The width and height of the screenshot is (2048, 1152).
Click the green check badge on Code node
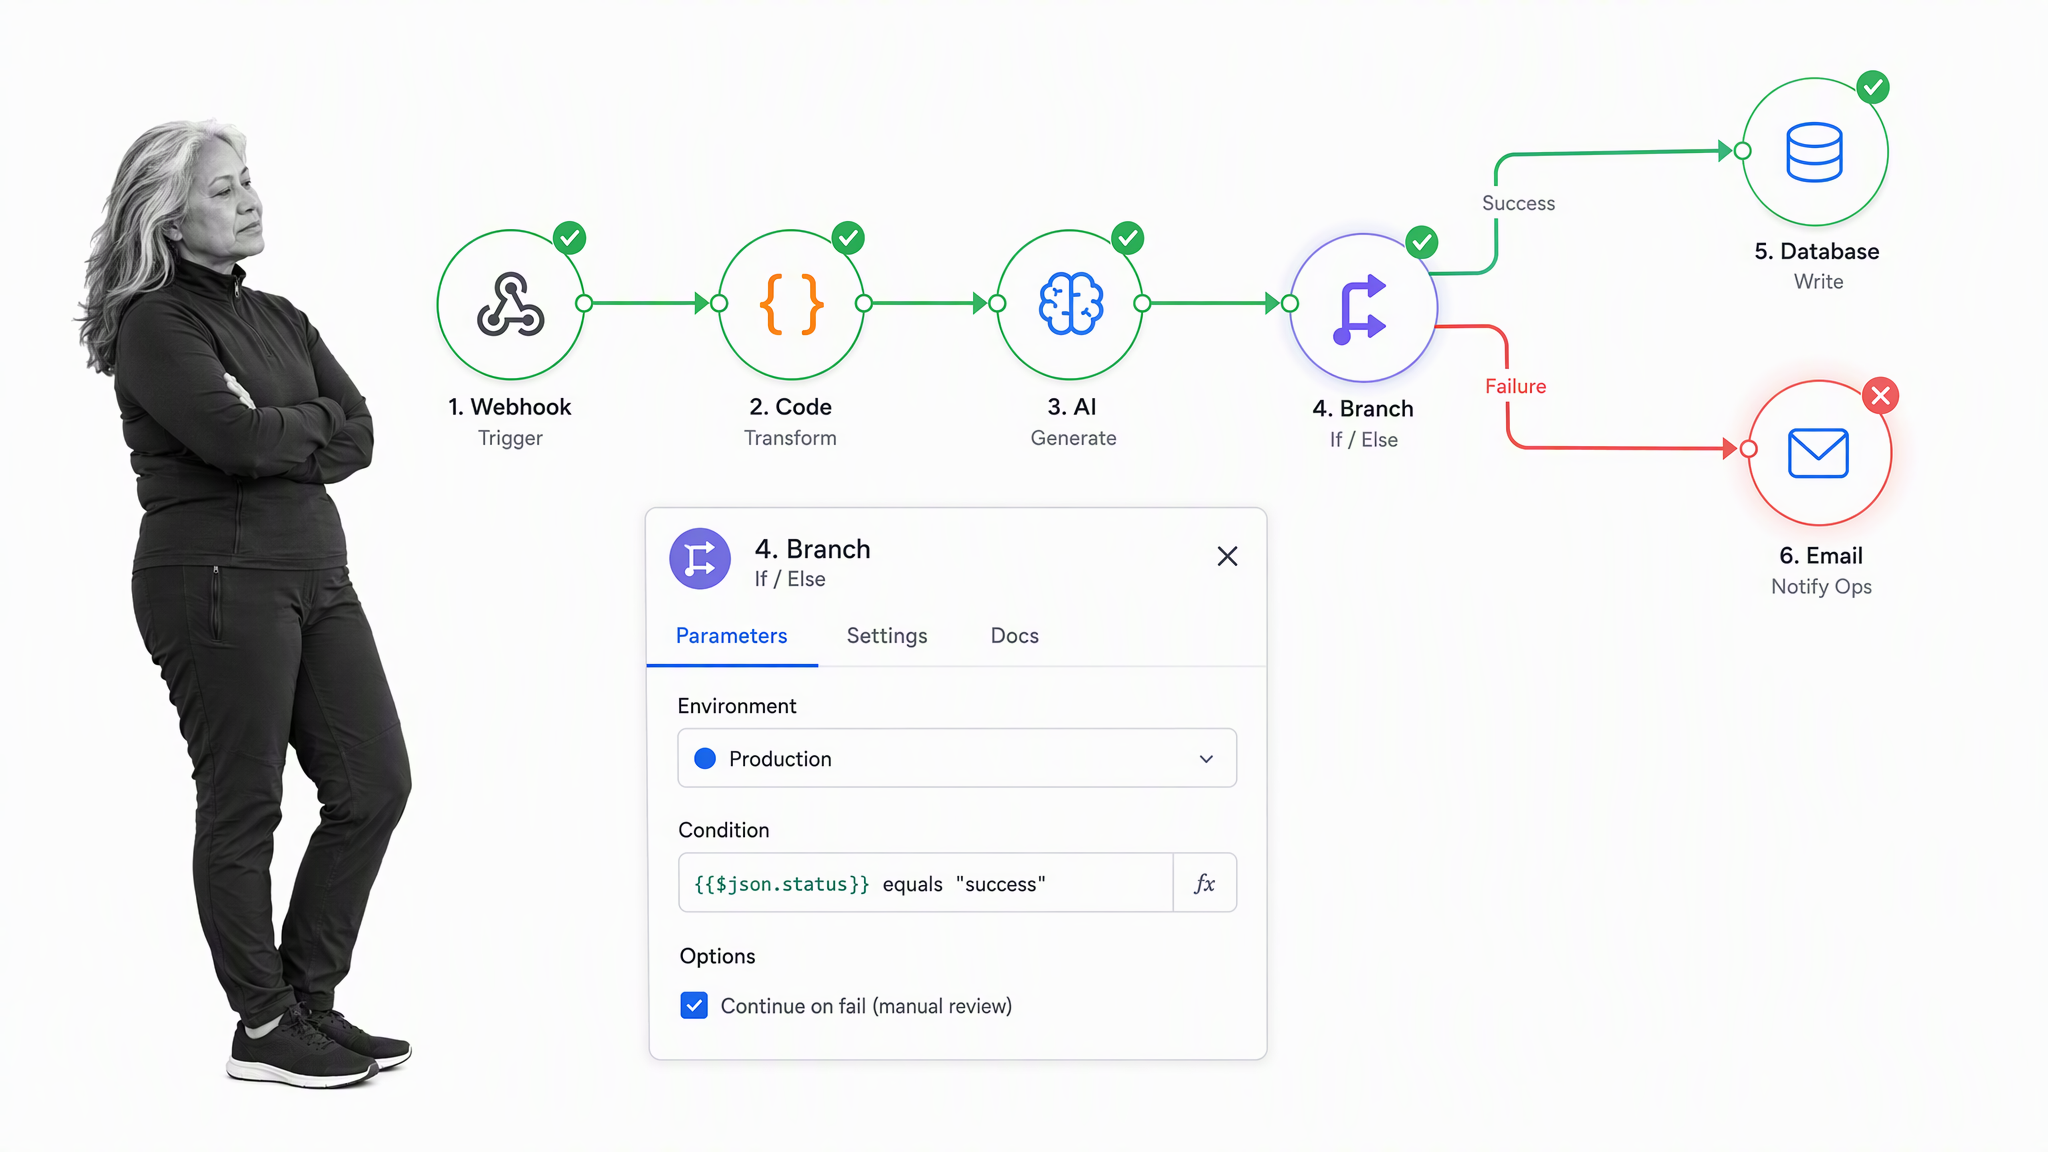pyautogui.click(x=848, y=238)
